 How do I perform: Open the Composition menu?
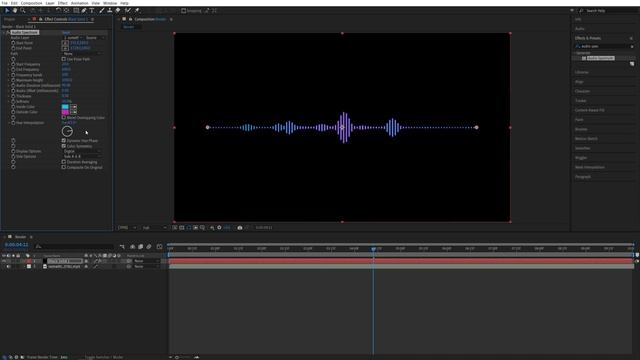click(x=31, y=3)
